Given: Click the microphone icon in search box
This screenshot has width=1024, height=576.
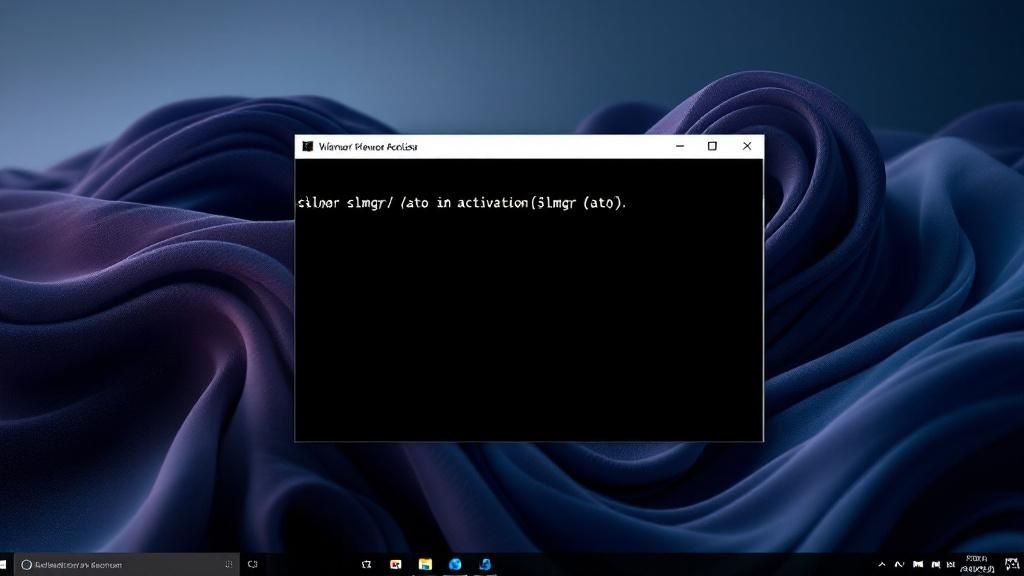Looking at the screenshot, I should pos(229,564).
